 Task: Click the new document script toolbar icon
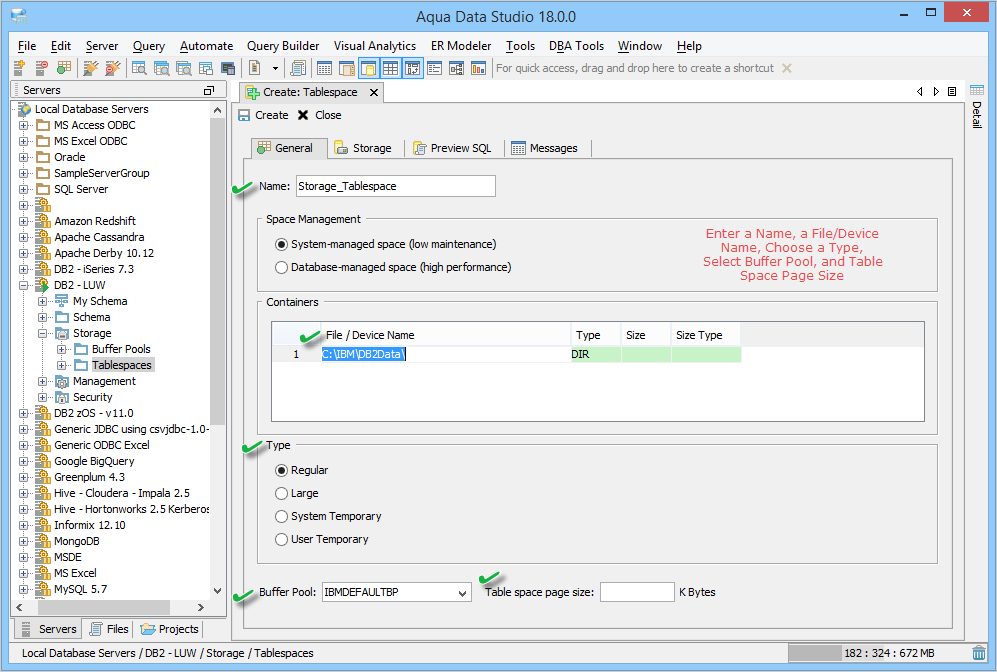255,68
